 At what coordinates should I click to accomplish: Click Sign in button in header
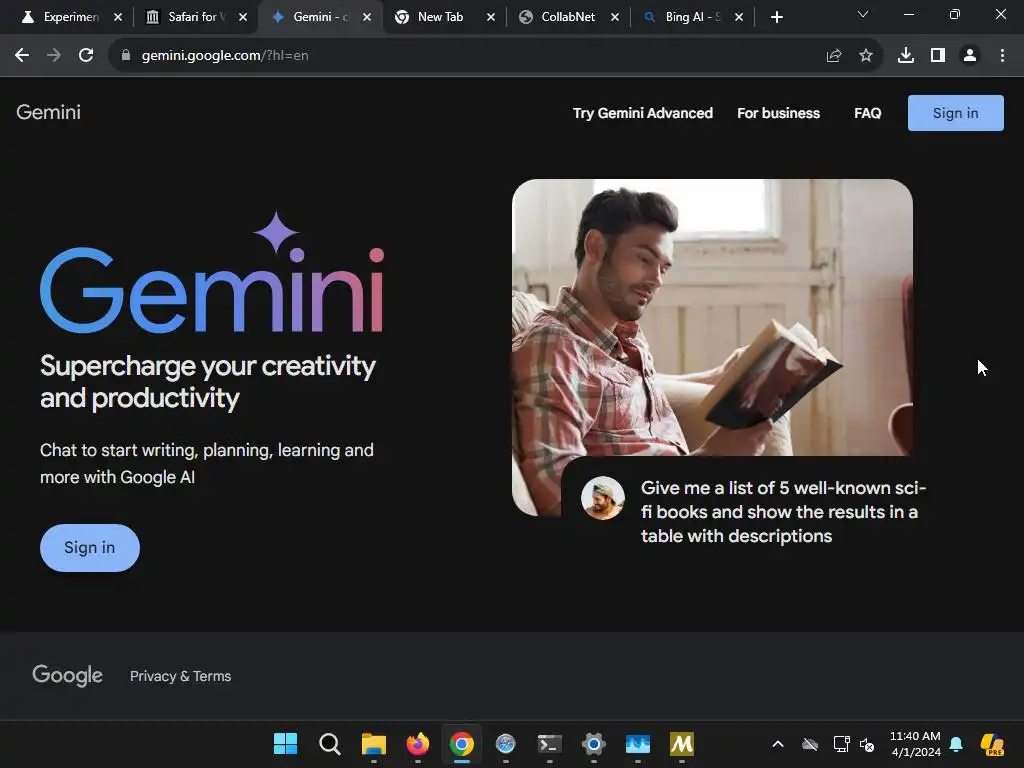pos(955,113)
